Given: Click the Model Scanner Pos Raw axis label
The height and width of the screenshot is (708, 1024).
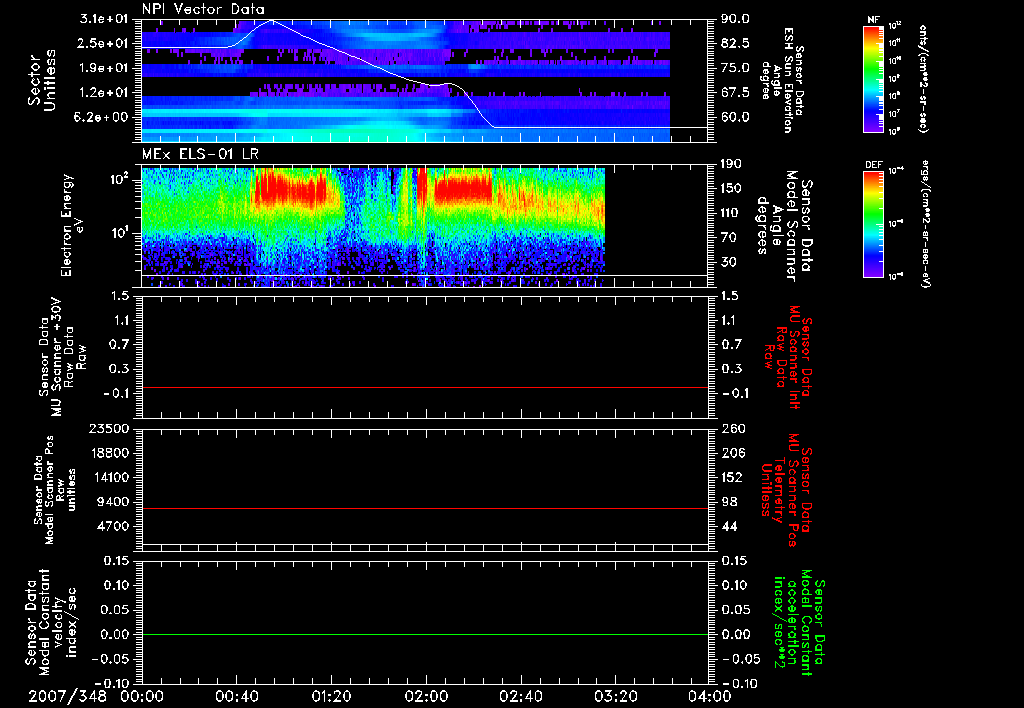Looking at the screenshot, I should 55,490.
